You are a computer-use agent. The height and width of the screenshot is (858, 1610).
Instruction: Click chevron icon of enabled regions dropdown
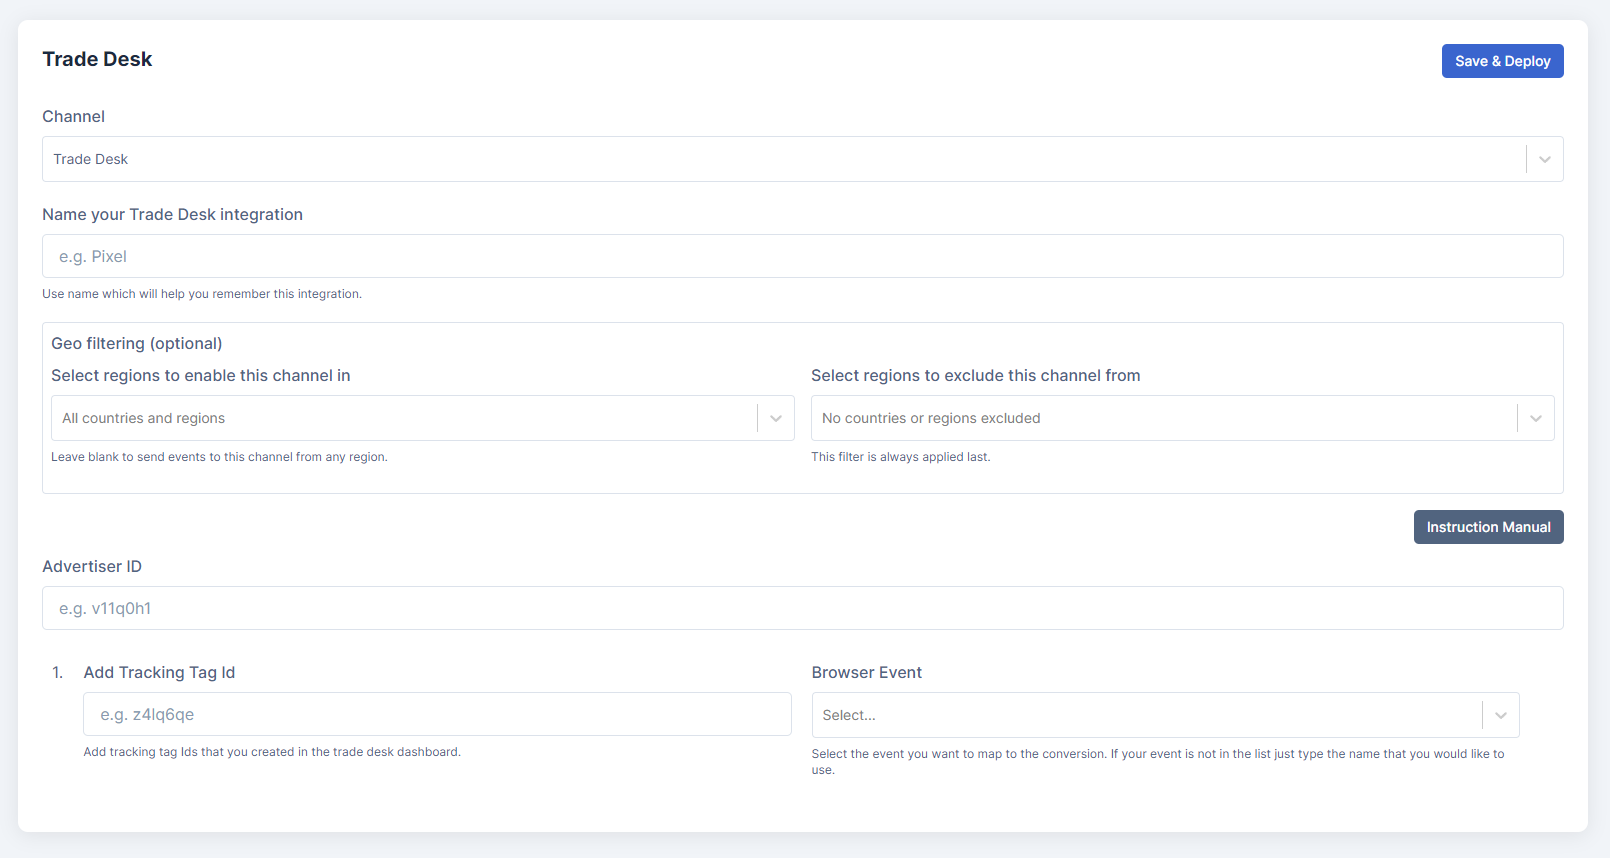click(776, 419)
